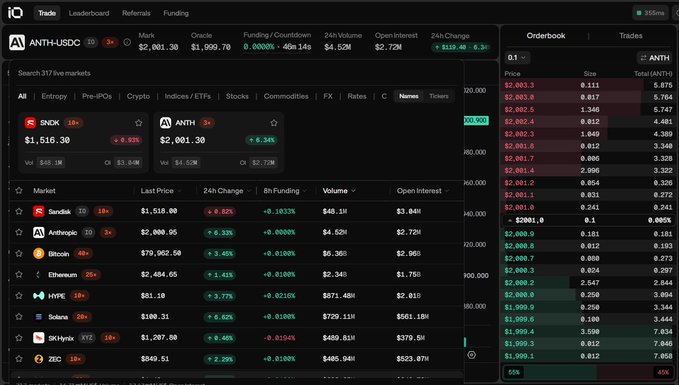Open the ANTH-USDC market selector
Image resolution: width=679 pixels, height=385 pixels.
[55, 42]
